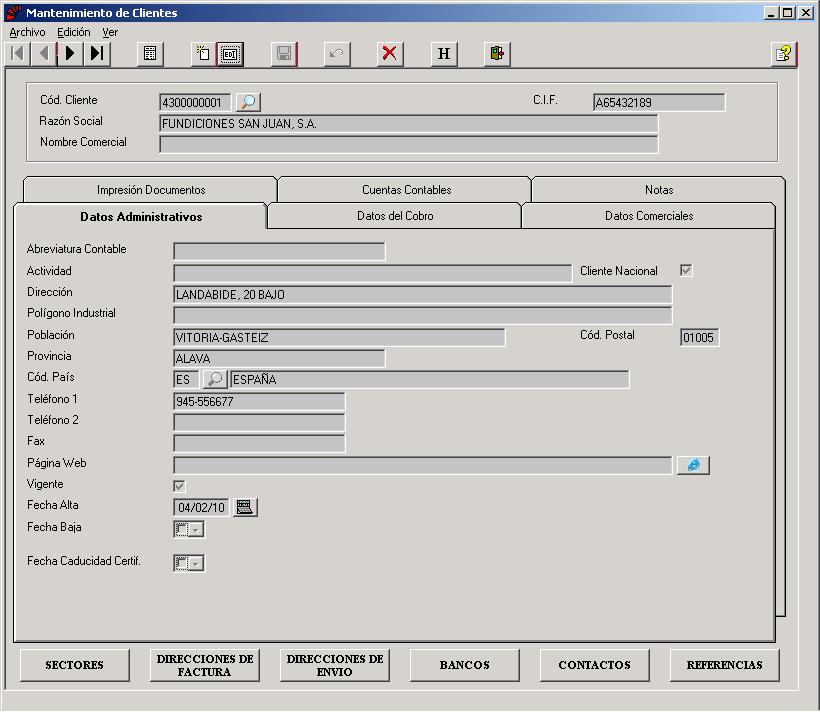The height and width of the screenshot is (712, 820).
Task: Click the Población field
Action: tap(339, 337)
